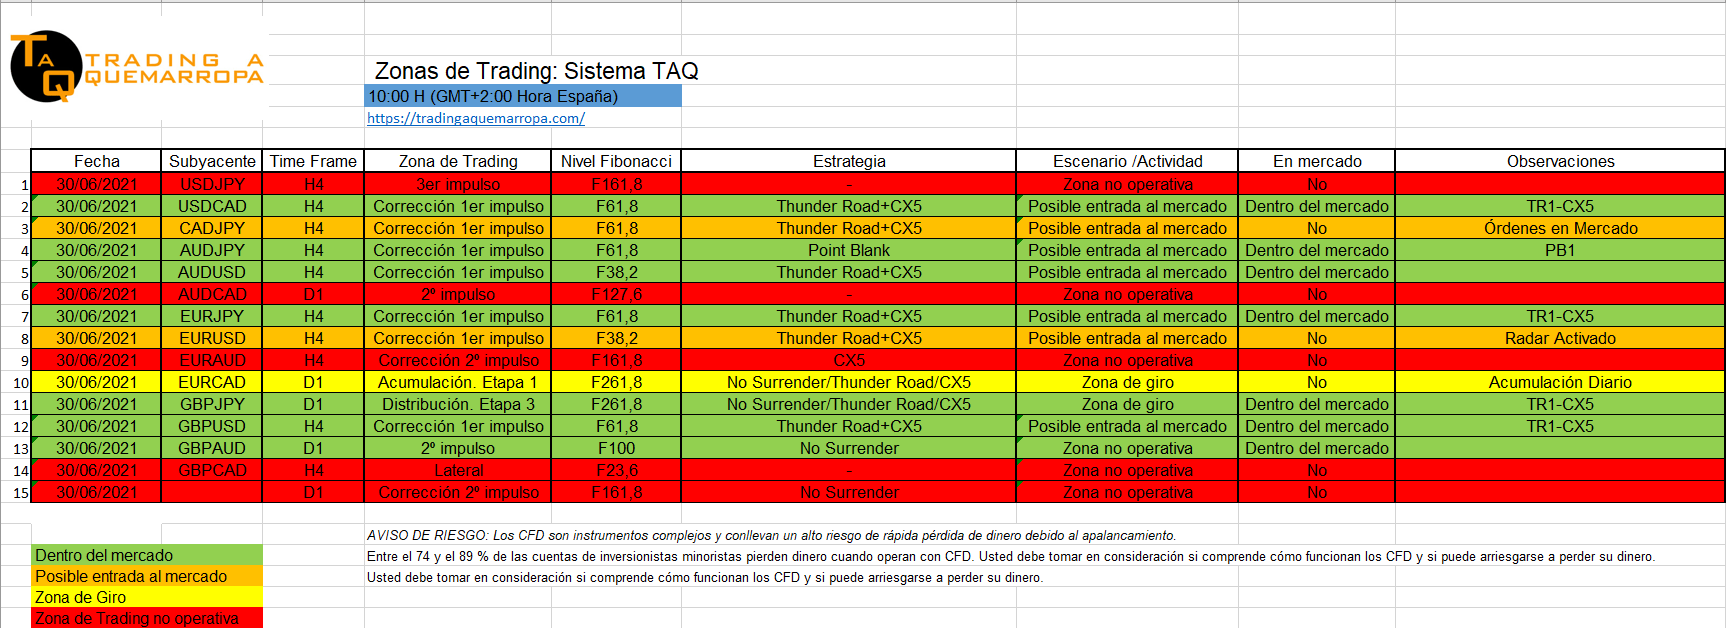The width and height of the screenshot is (1726, 628).
Task: Click the yellow 'Zona de Giro' legend cell
Action: [146, 597]
